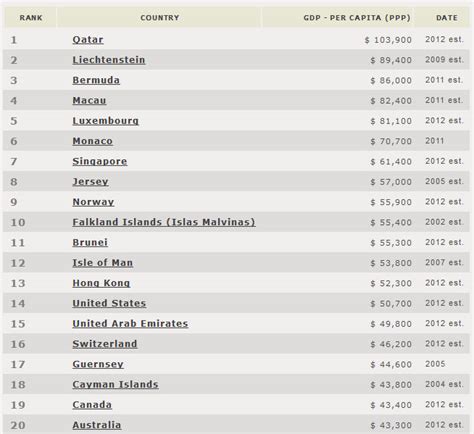Viewport: 474px width, 434px height.
Task: Open the Cayman Islands link
Action: (115, 384)
